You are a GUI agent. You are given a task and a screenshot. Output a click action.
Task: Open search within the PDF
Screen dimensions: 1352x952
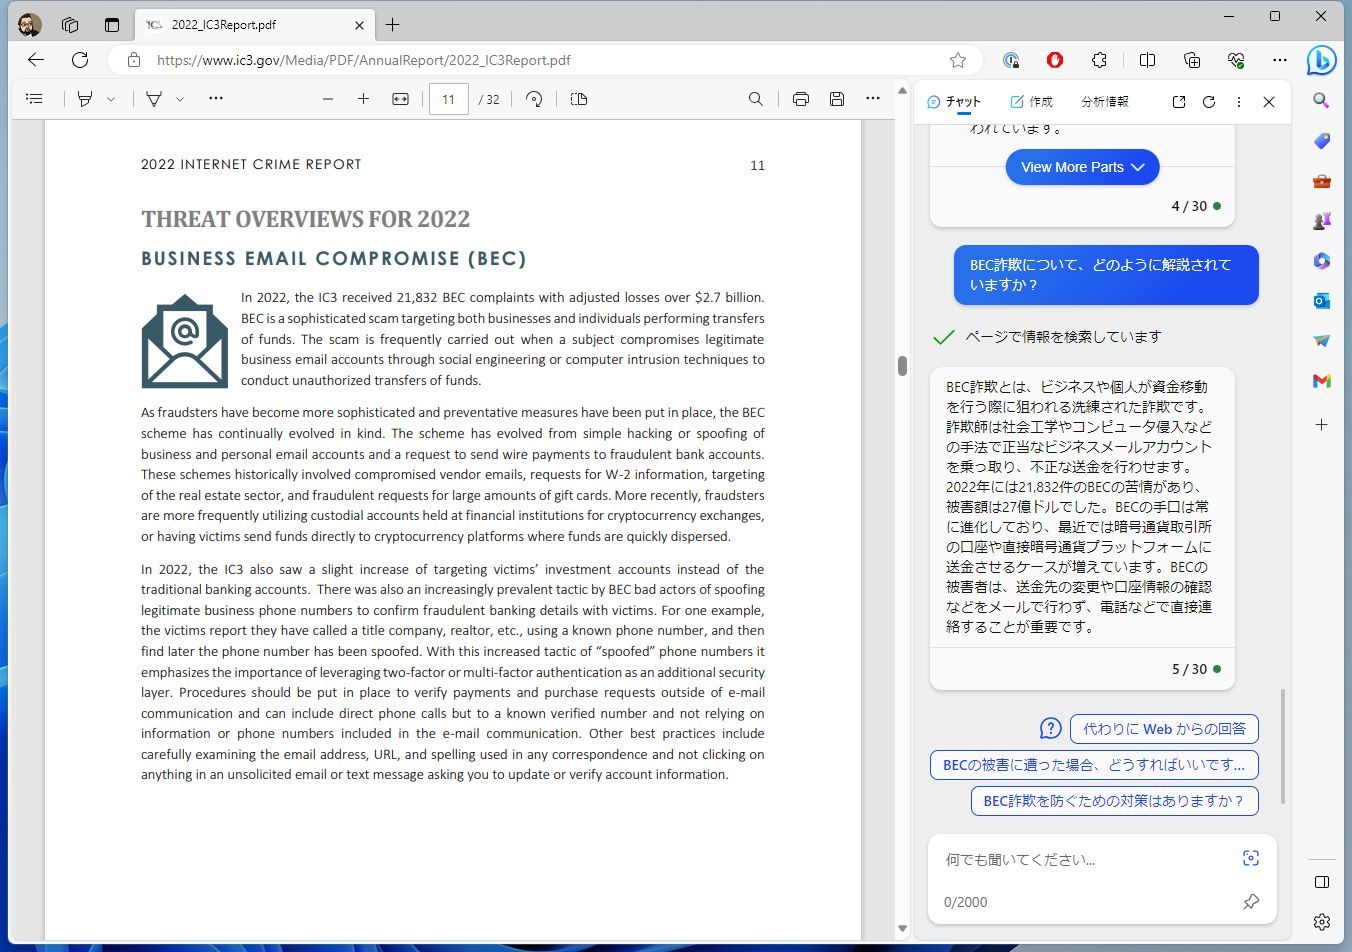(x=756, y=99)
